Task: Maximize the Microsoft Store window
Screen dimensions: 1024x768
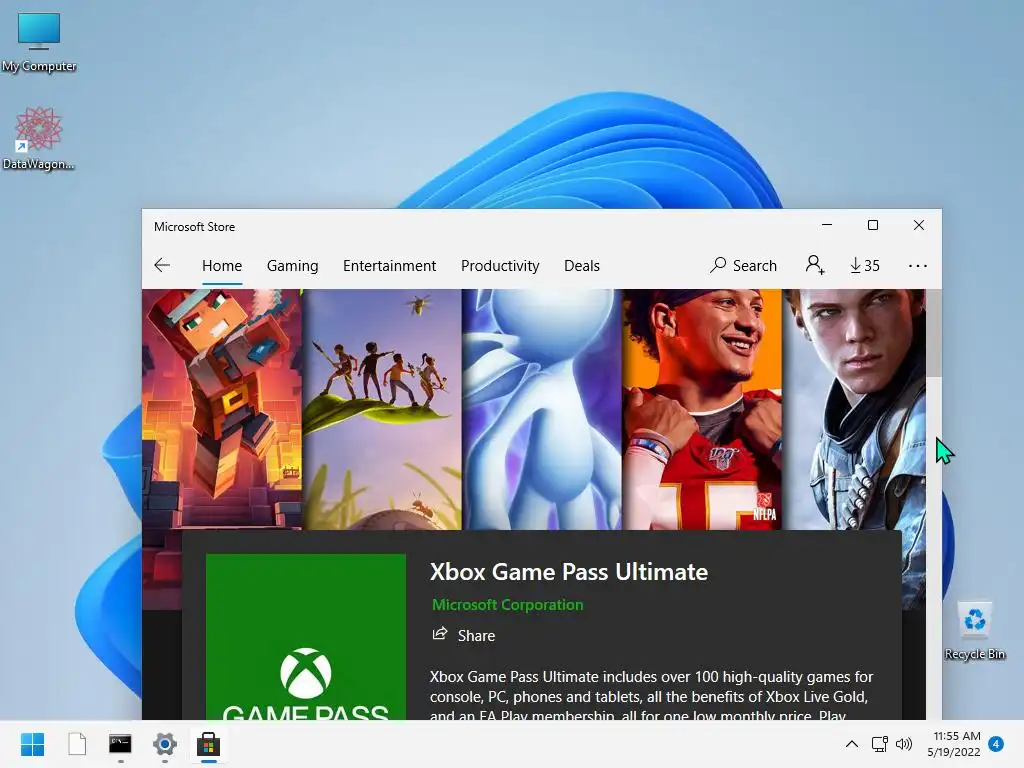Action: [x=872, y=225]
